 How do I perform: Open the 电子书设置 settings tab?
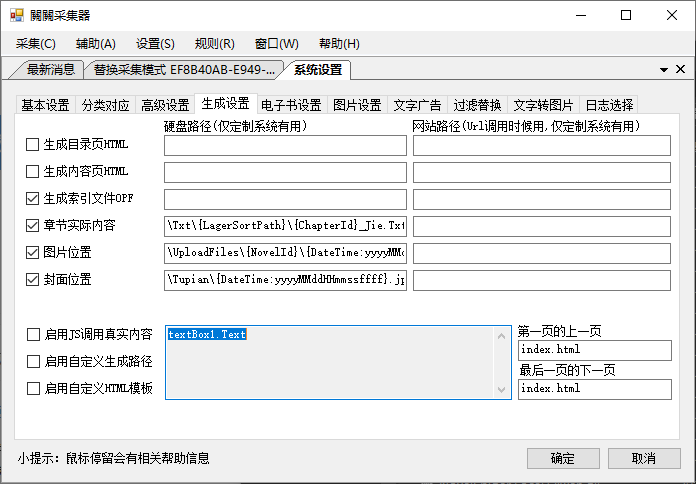pos(291,105)
